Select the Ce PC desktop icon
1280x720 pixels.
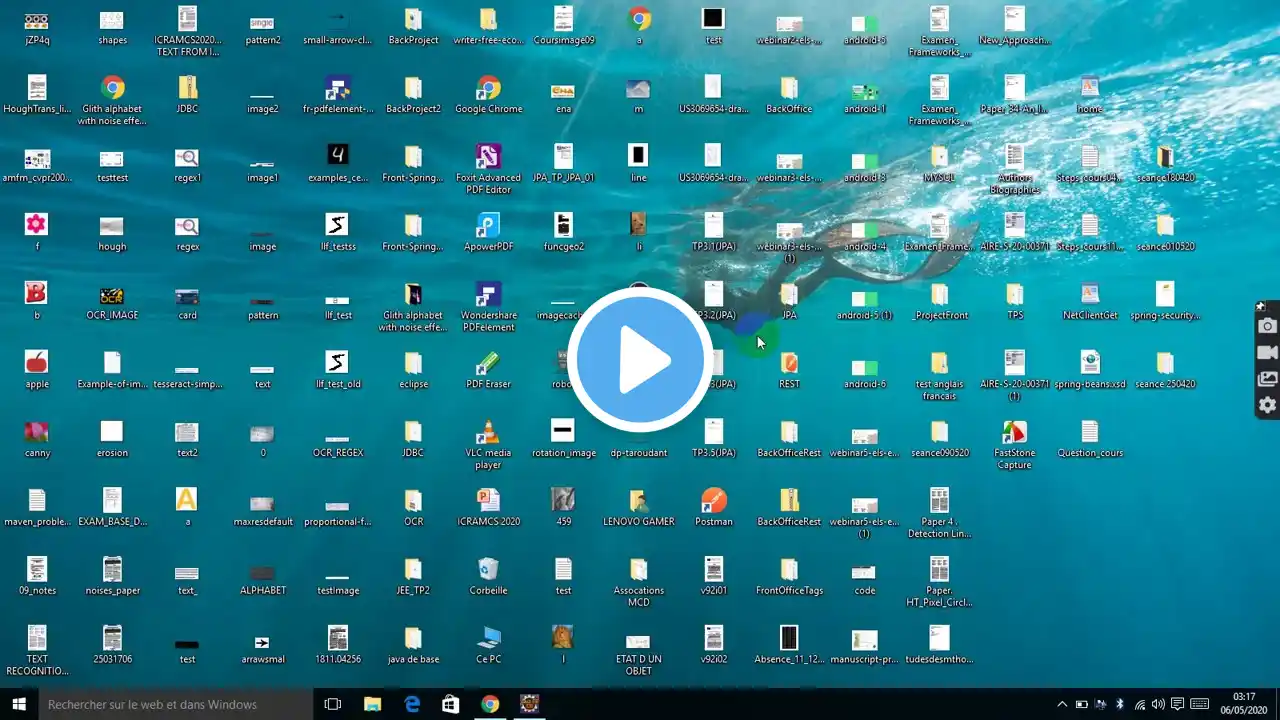(x=489, y=646)
